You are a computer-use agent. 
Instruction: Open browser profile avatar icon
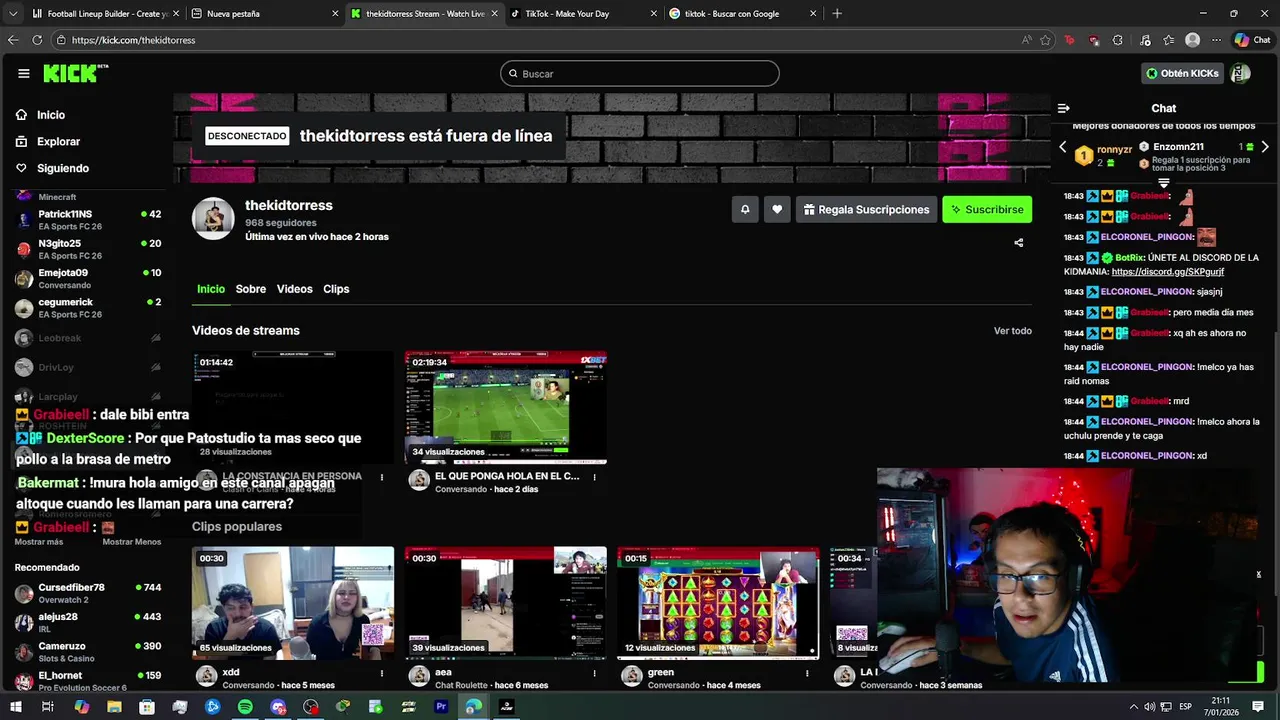click(1193, 40)
